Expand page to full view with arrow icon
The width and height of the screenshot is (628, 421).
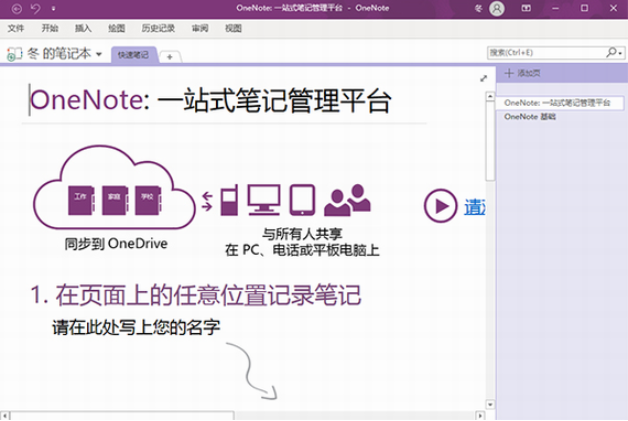484,78
